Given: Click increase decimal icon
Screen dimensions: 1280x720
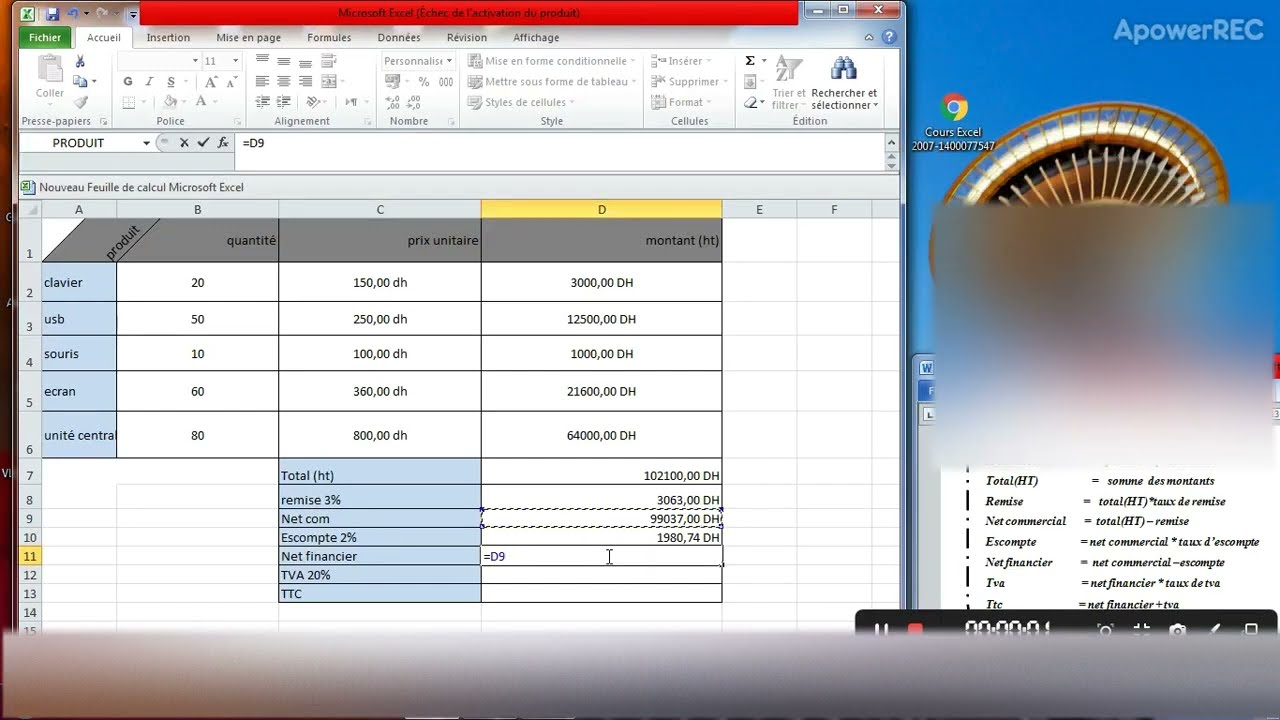Looking at the screenshot, I should (393, 102).
